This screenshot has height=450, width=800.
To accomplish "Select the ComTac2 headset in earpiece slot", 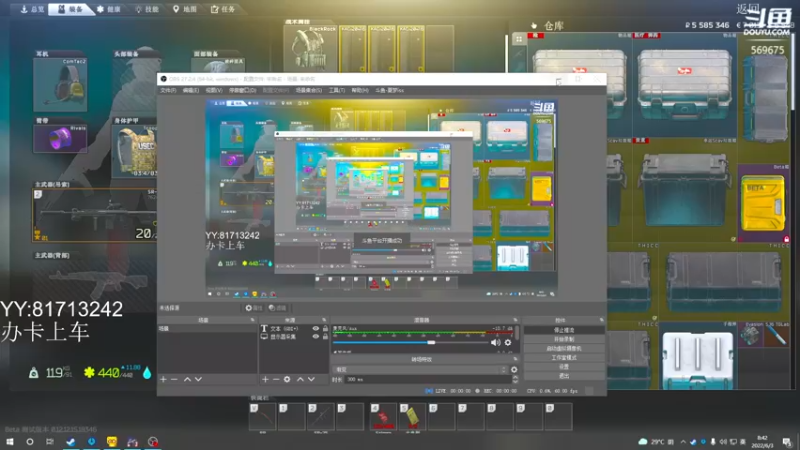I will 60,85.
